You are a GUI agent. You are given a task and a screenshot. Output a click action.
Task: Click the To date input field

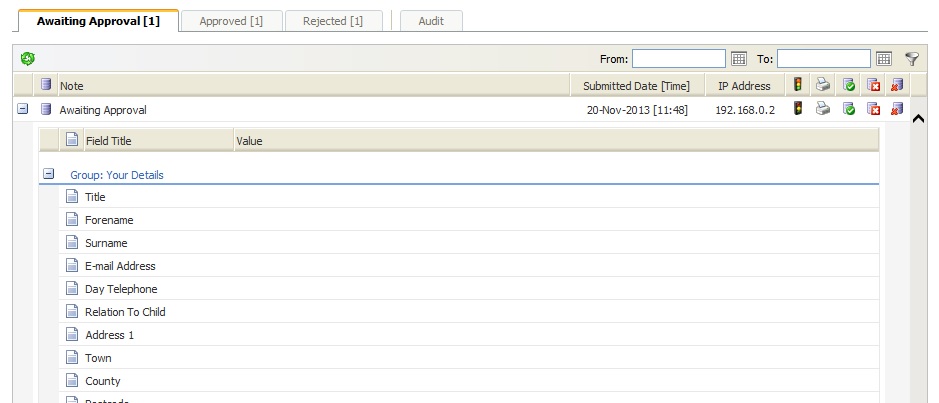pyautogui.click(x=824, y=59)
